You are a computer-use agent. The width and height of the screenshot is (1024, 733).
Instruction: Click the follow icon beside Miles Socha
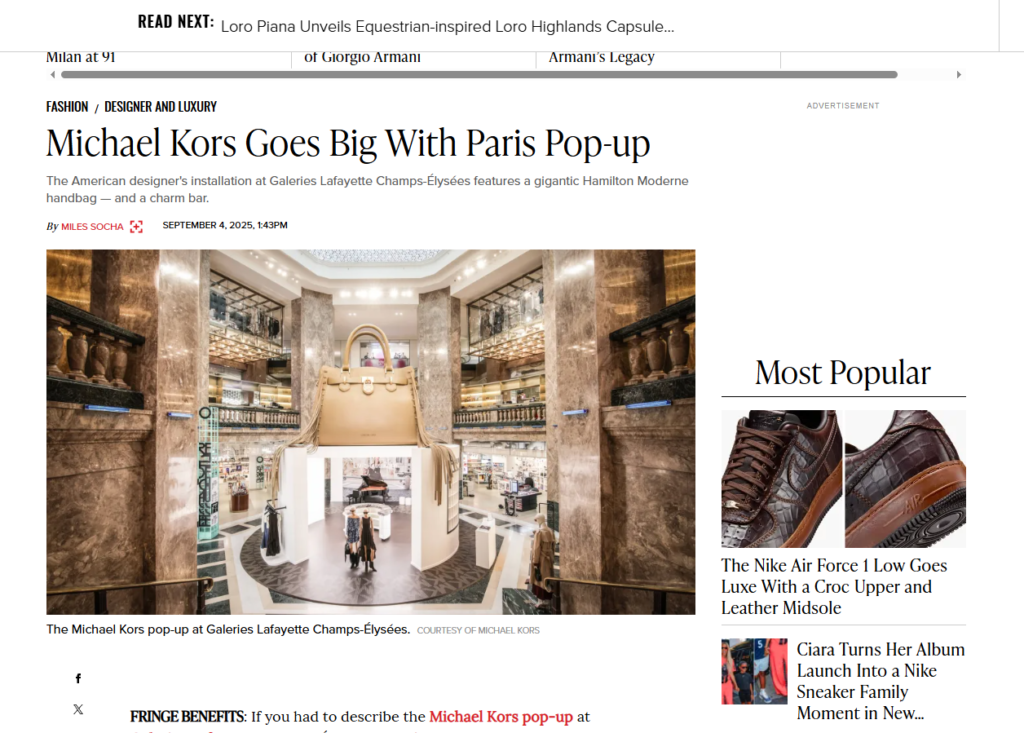click(136, 227)
